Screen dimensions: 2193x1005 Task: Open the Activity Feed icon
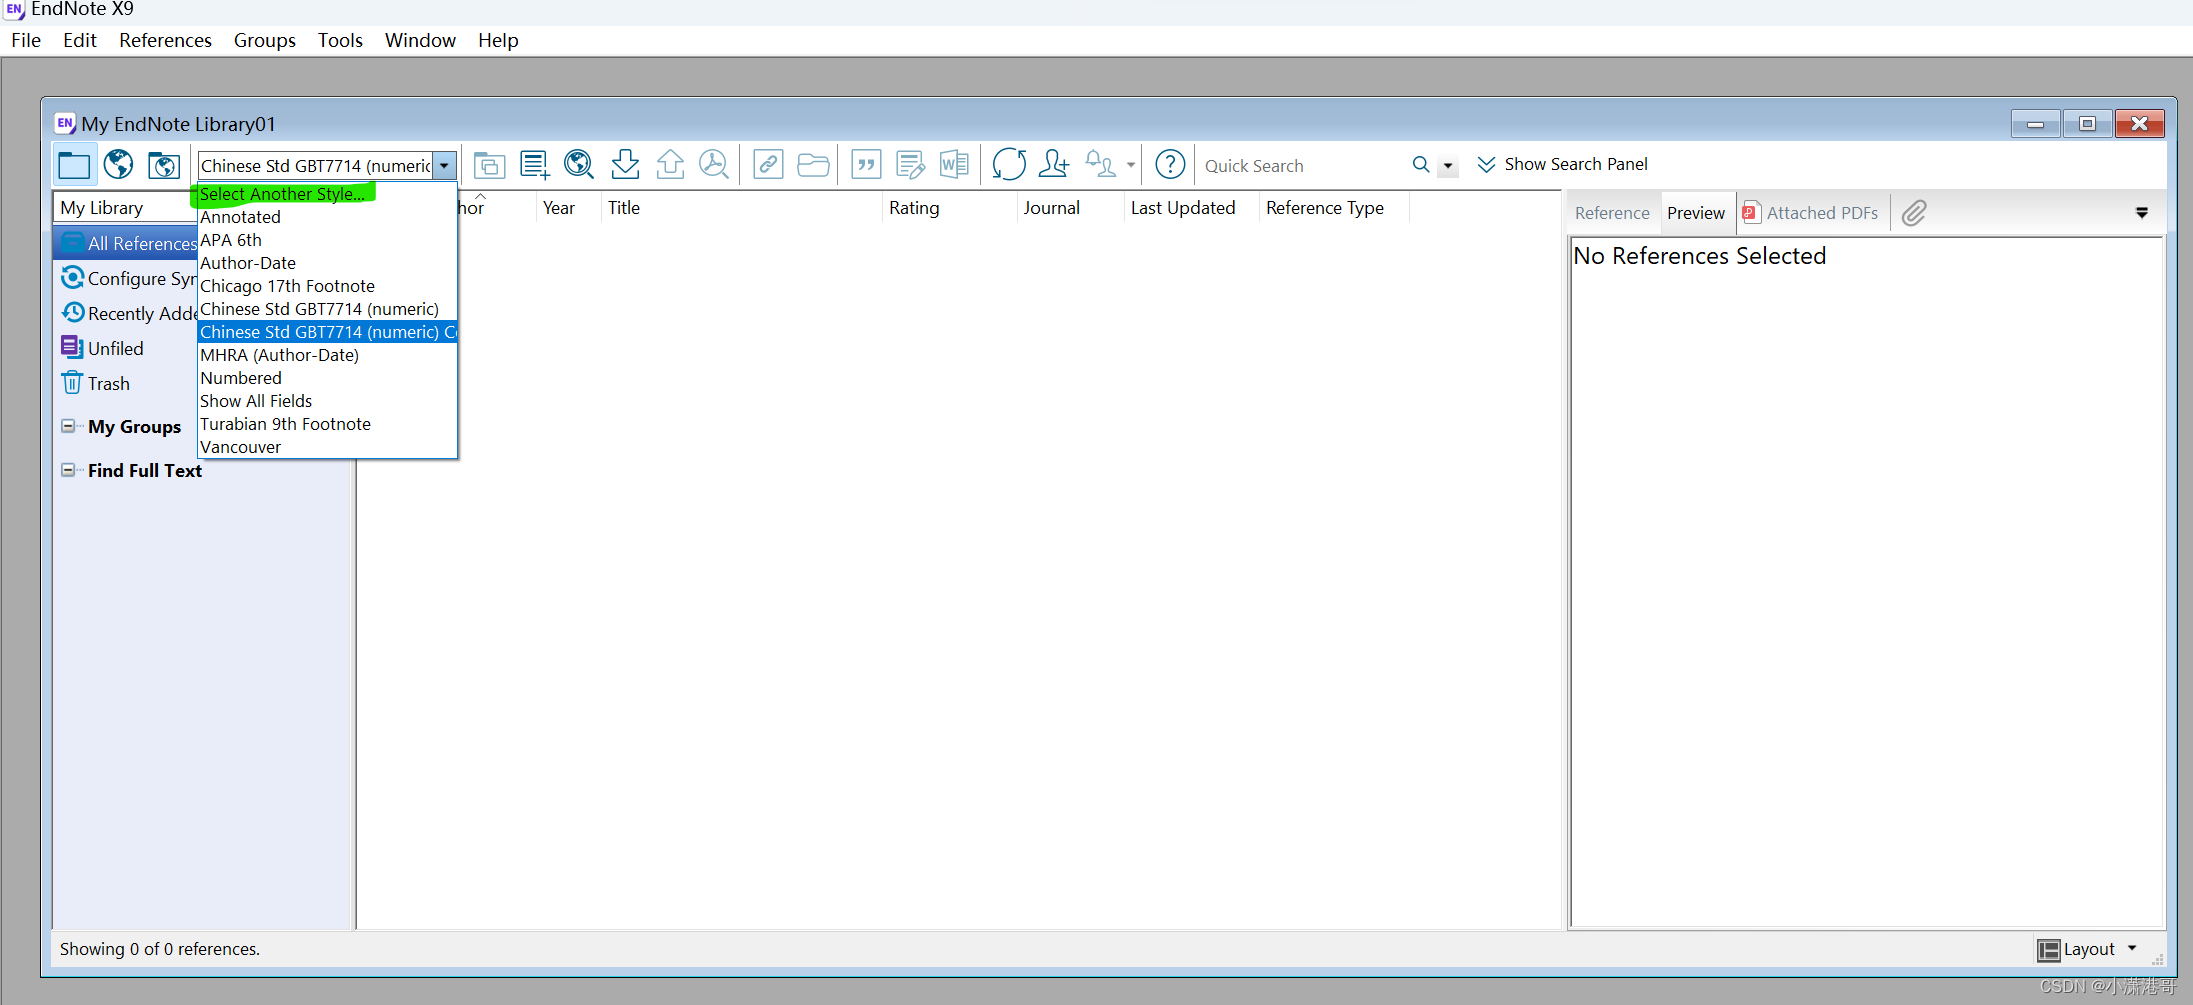(x=1100, y=164)
